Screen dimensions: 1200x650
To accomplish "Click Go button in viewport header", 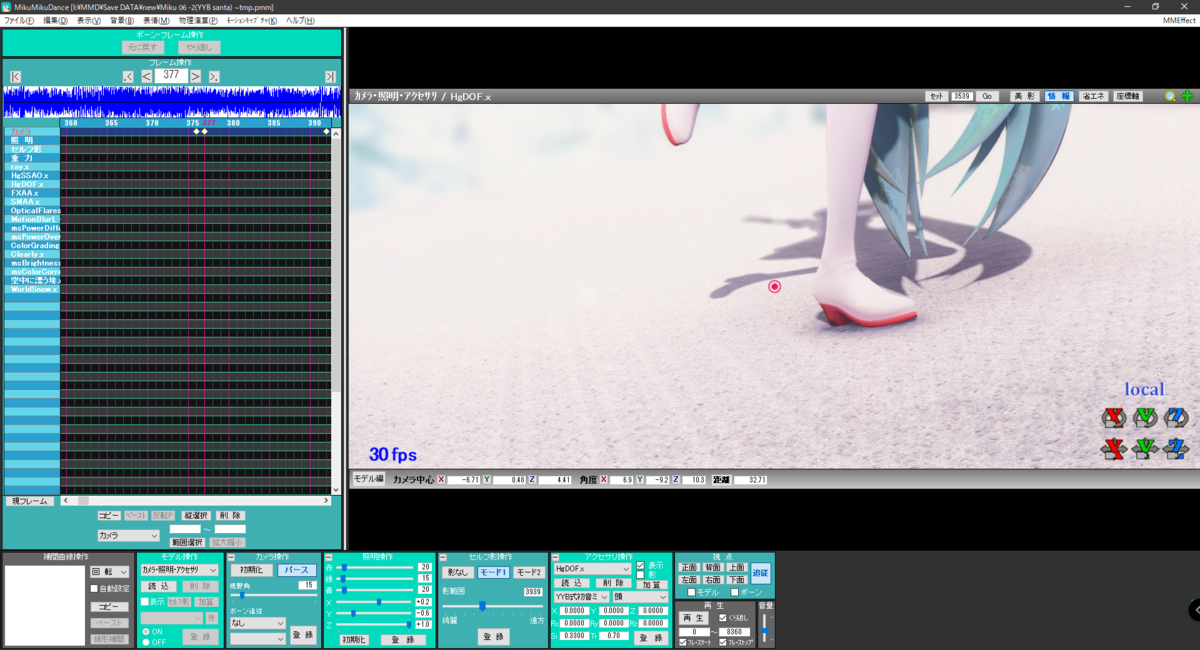I will [x=987, y=97].
